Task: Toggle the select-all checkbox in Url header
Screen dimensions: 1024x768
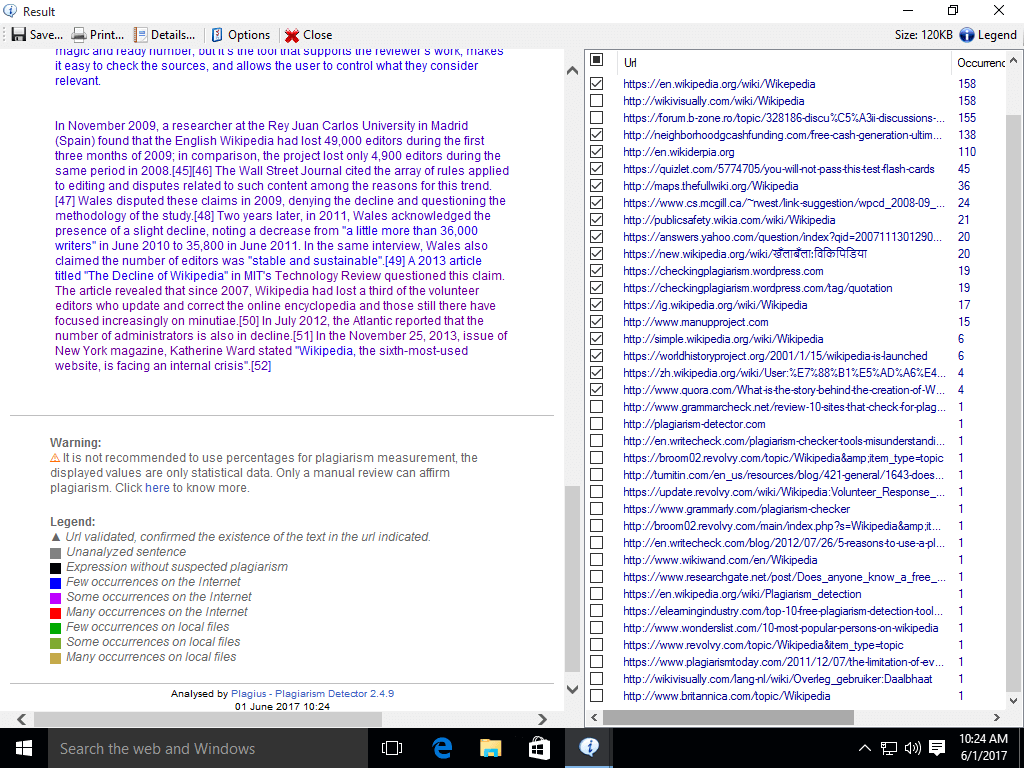Action: [x=597, y=61]
